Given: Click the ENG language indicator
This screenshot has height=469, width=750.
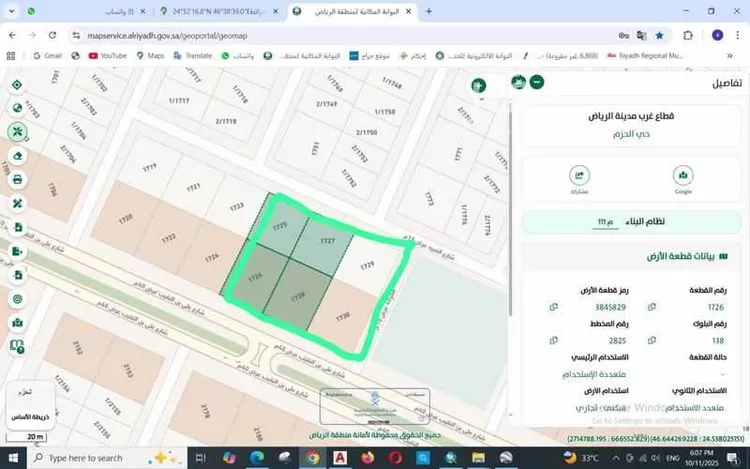Looking at the screenshot, I should pos(673,458).
